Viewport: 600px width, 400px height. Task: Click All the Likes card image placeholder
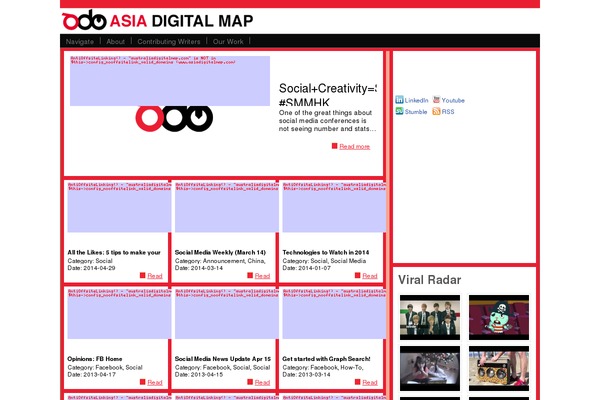119,207
